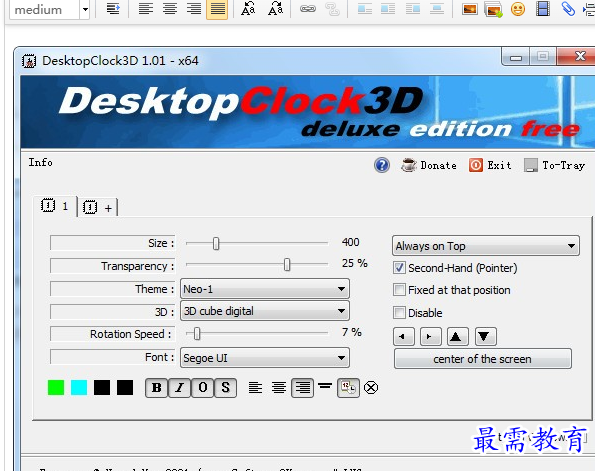Insert a video with the film strip icon
This screenshot has height=471, width=595.
(x=543, y=9)
